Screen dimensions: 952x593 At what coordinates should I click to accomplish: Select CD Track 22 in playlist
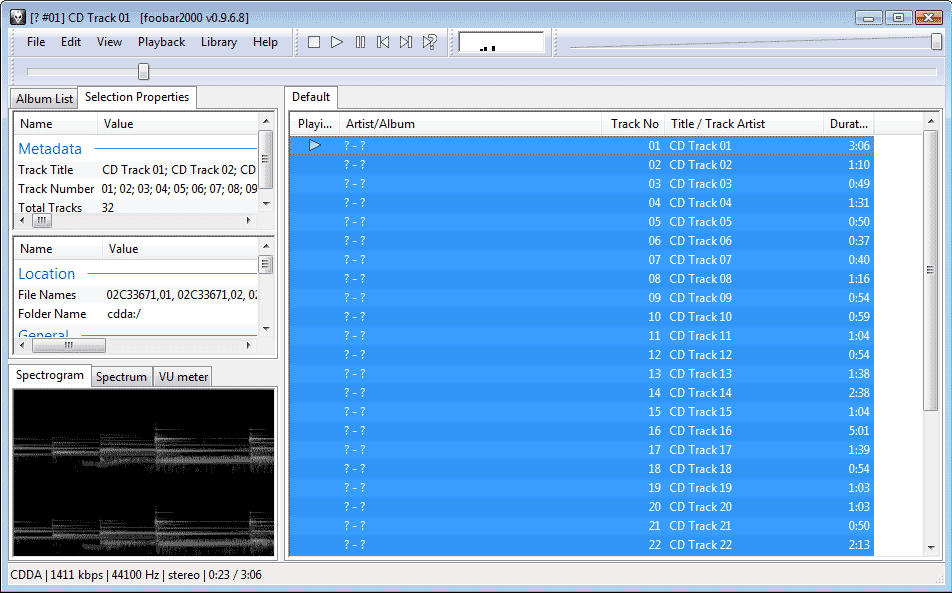coord(582,544)
